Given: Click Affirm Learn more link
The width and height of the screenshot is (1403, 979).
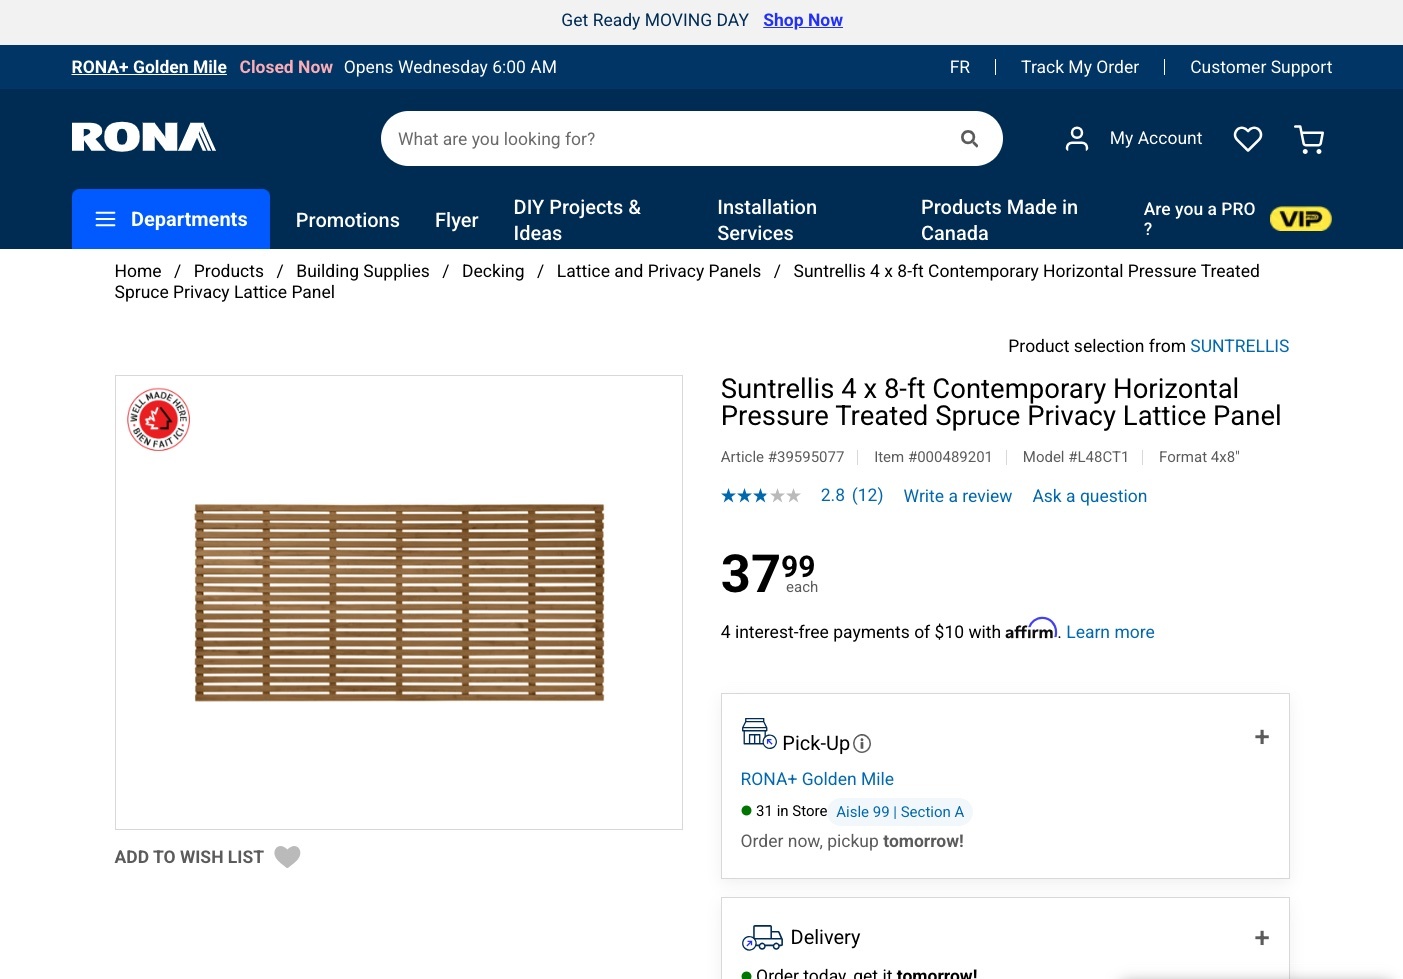Looking at the screenshot, I should 1110,632.
